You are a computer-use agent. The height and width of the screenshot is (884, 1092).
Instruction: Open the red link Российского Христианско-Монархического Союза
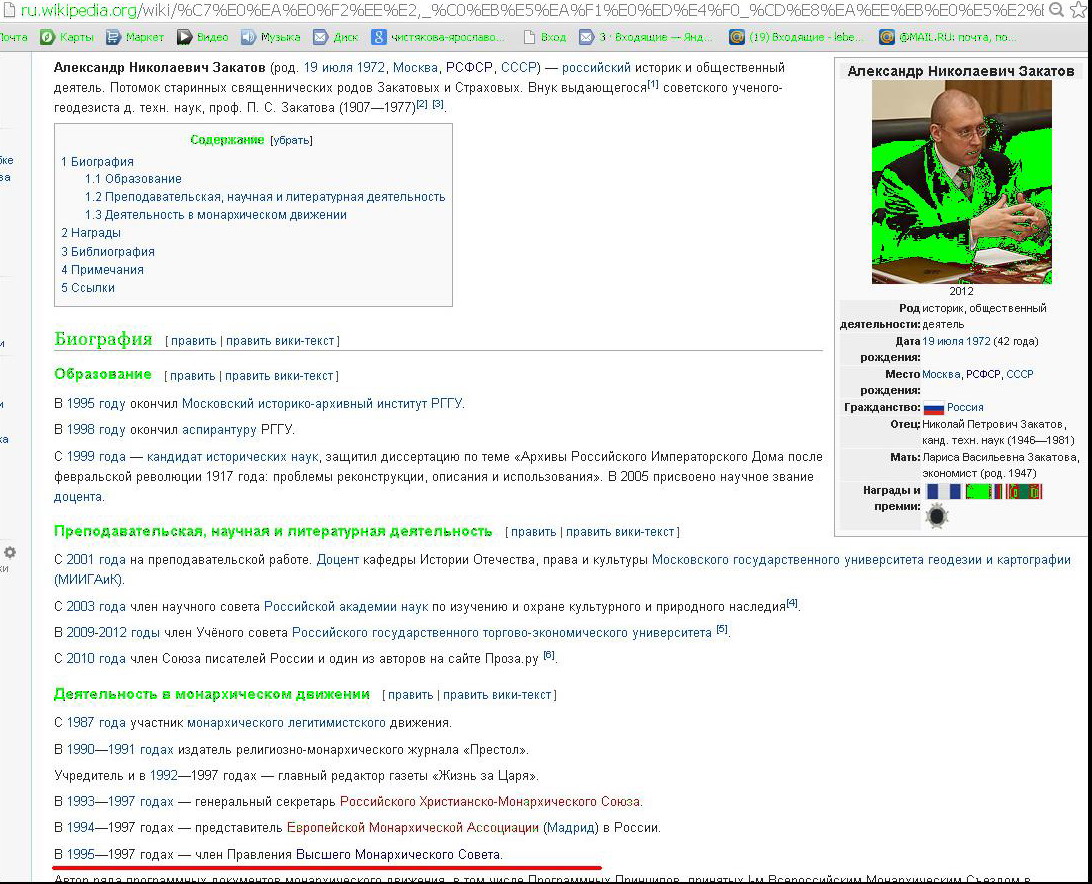[x=490, y=802]
